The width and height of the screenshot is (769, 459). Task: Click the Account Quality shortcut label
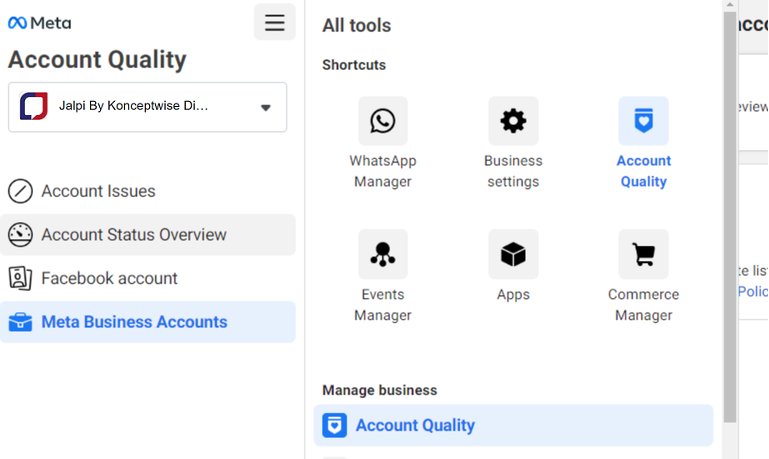coord(644,171)
